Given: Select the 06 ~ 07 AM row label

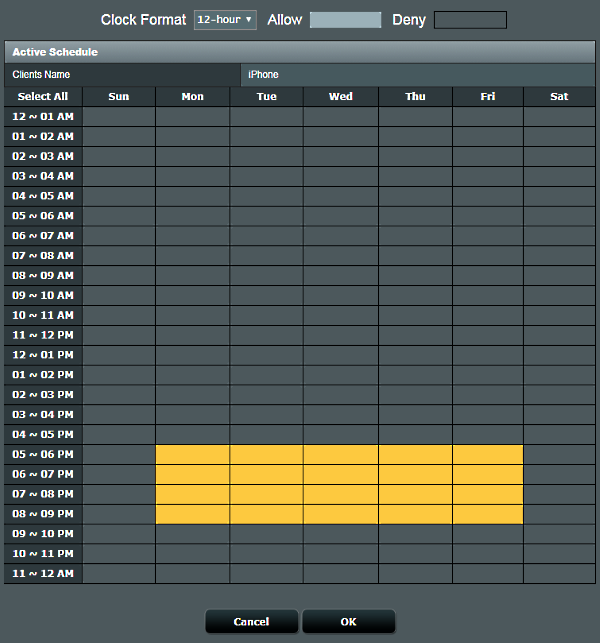Looking at the screenshot, I should point(43,236).
